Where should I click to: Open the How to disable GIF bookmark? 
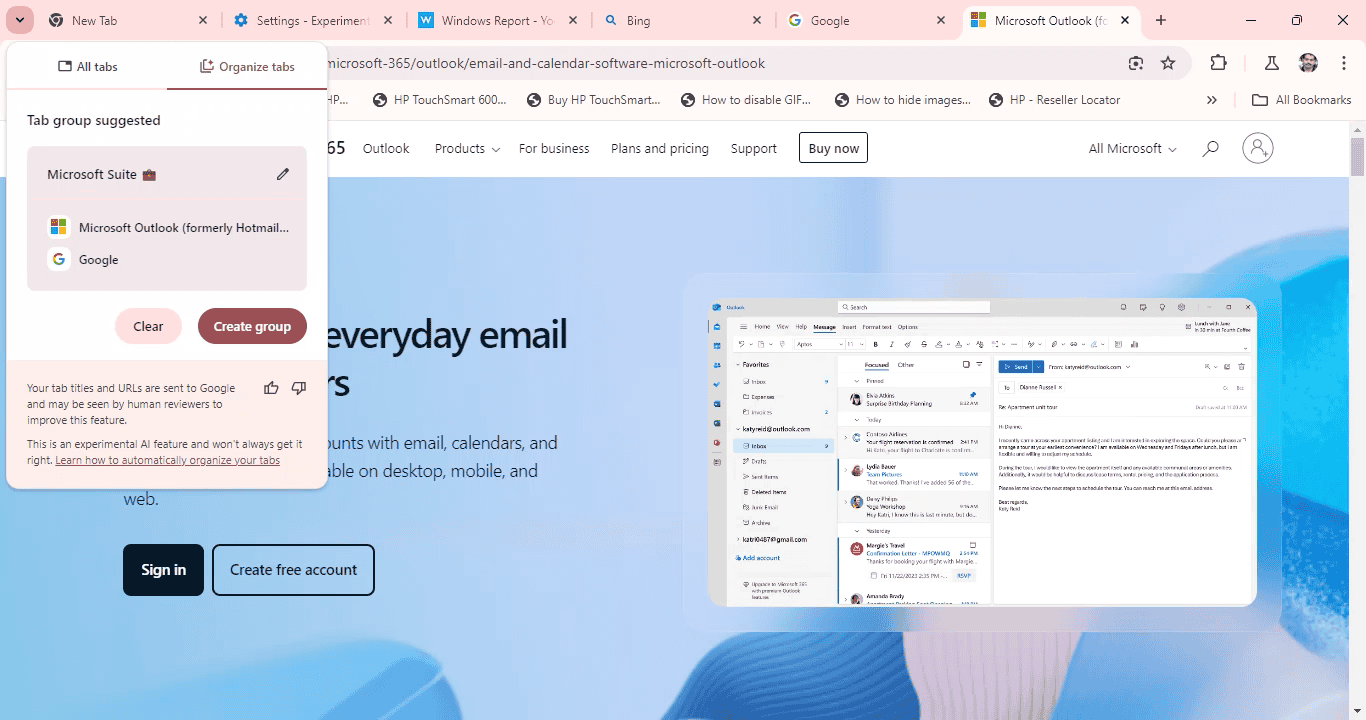coord(746,100)
